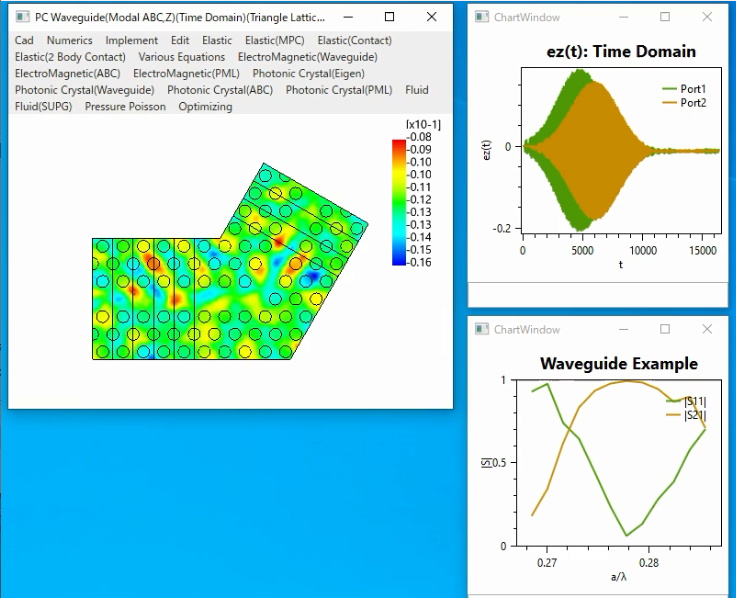Open the Elastic(MPC) menu

tap(275, 40)
